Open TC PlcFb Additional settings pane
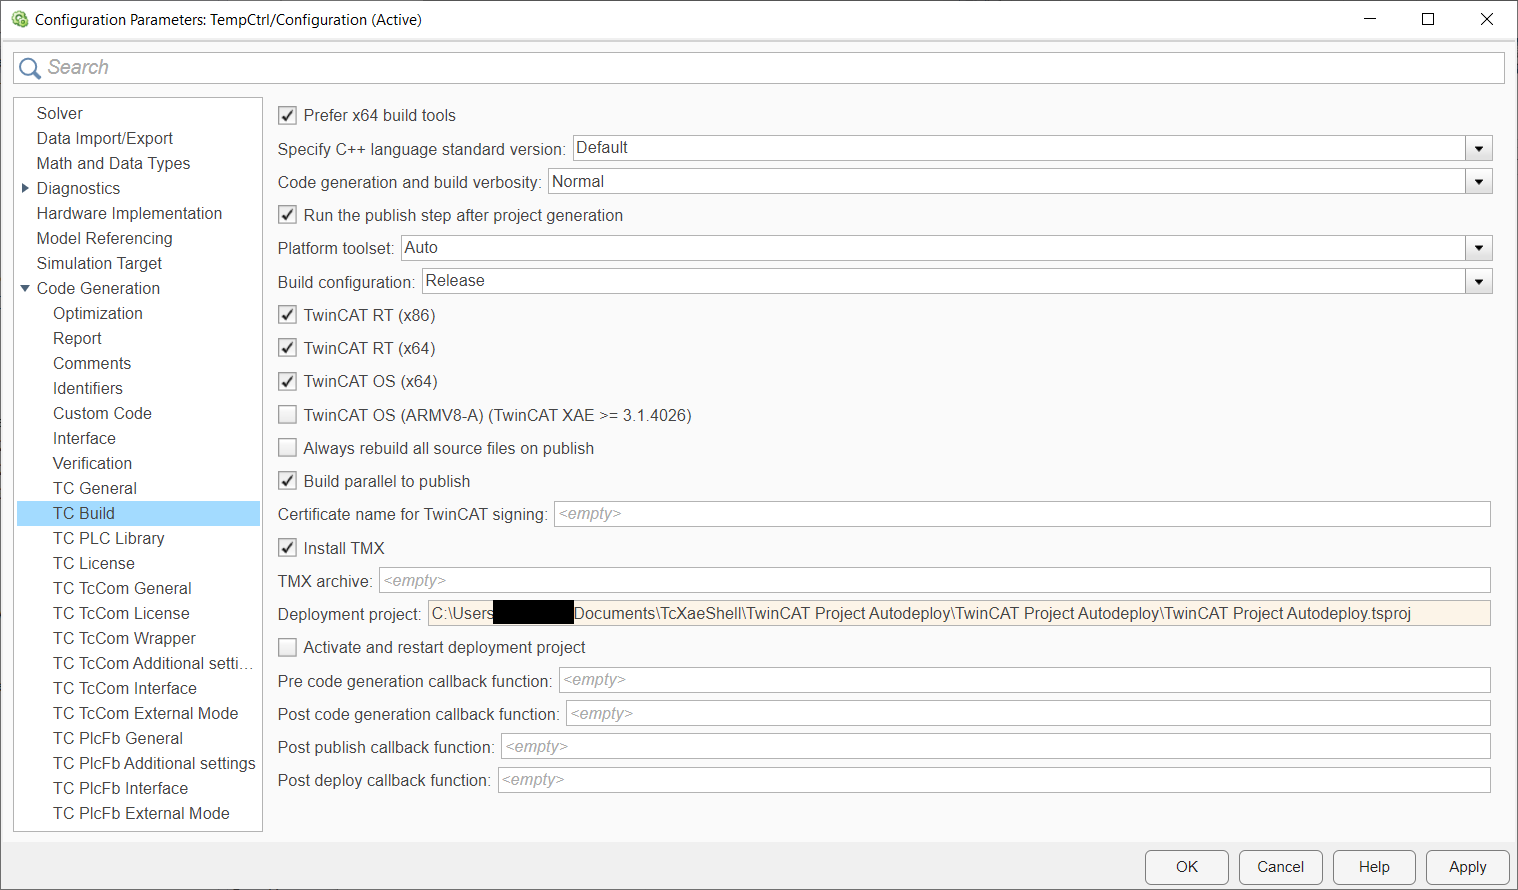The width and height of the screenshot is (1518, 890). click(154, 763)
